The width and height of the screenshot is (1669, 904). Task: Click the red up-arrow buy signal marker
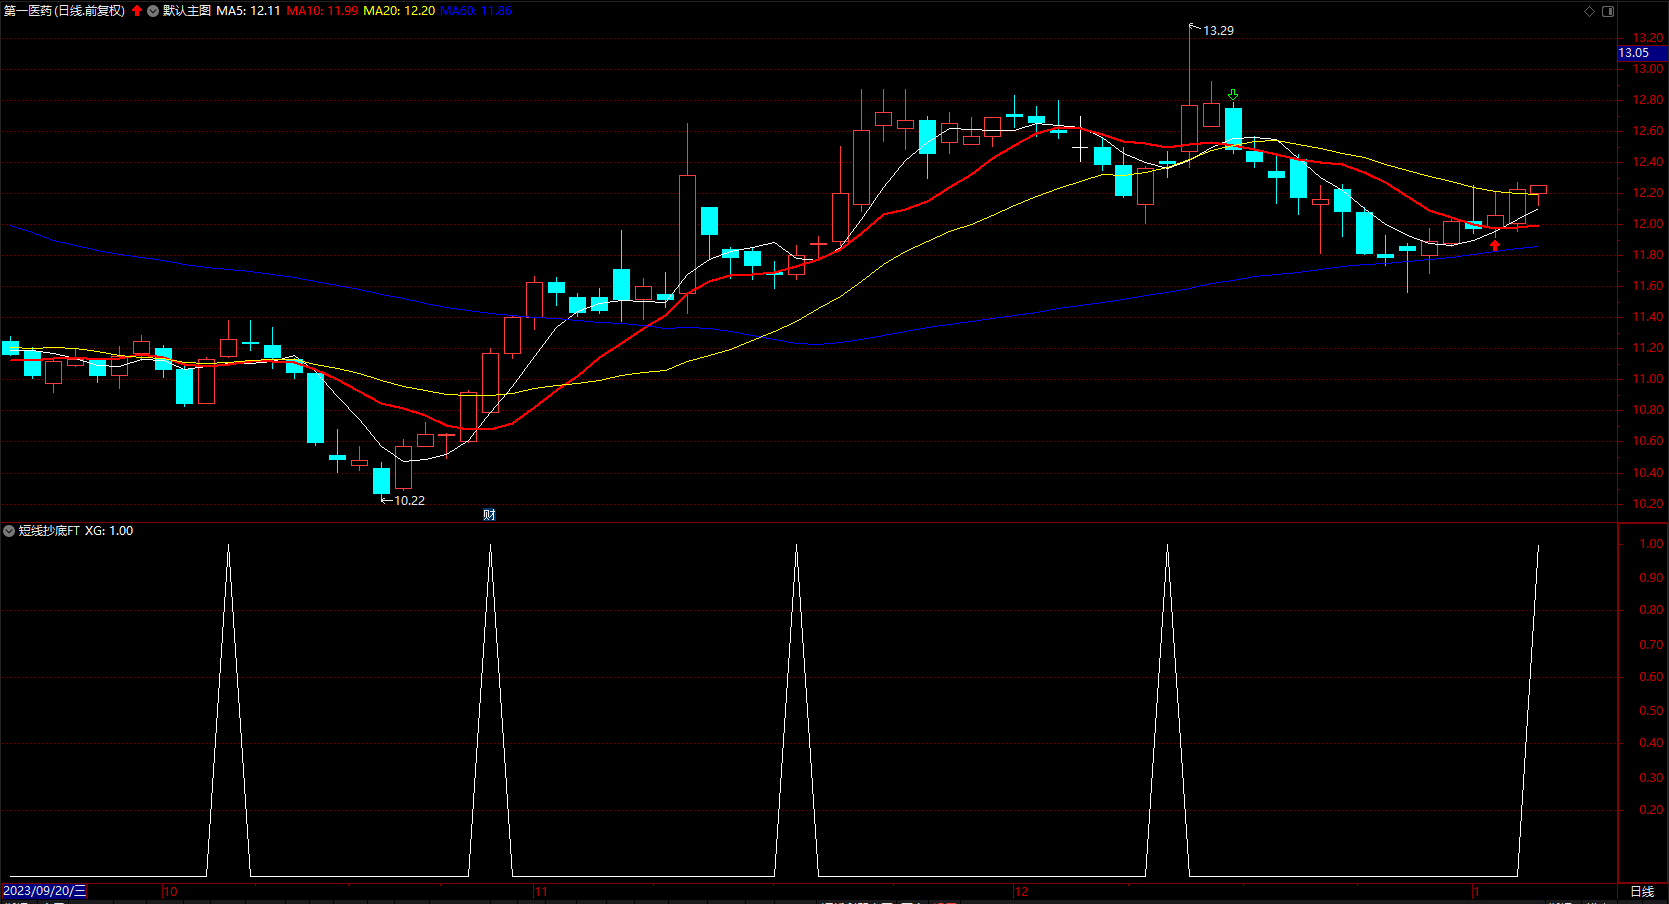coord(1495,245)
